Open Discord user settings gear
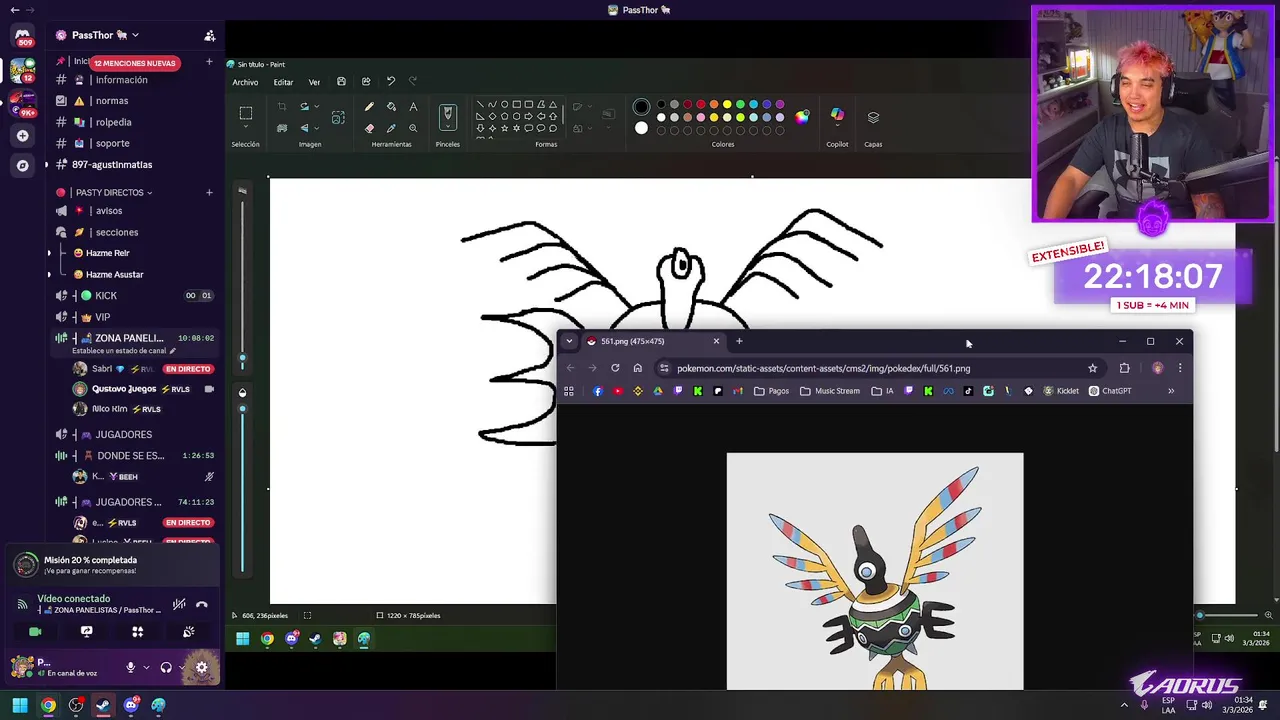This screenshot has height=720, width=1280. tap(201, 667)
